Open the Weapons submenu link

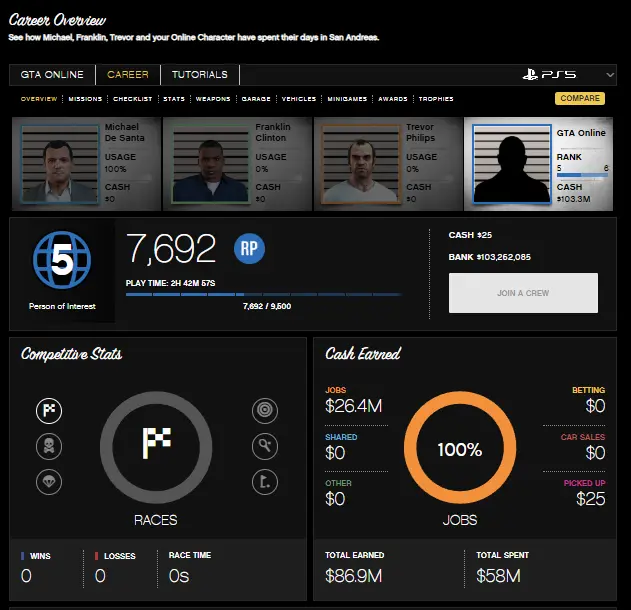tap(213, 99)
